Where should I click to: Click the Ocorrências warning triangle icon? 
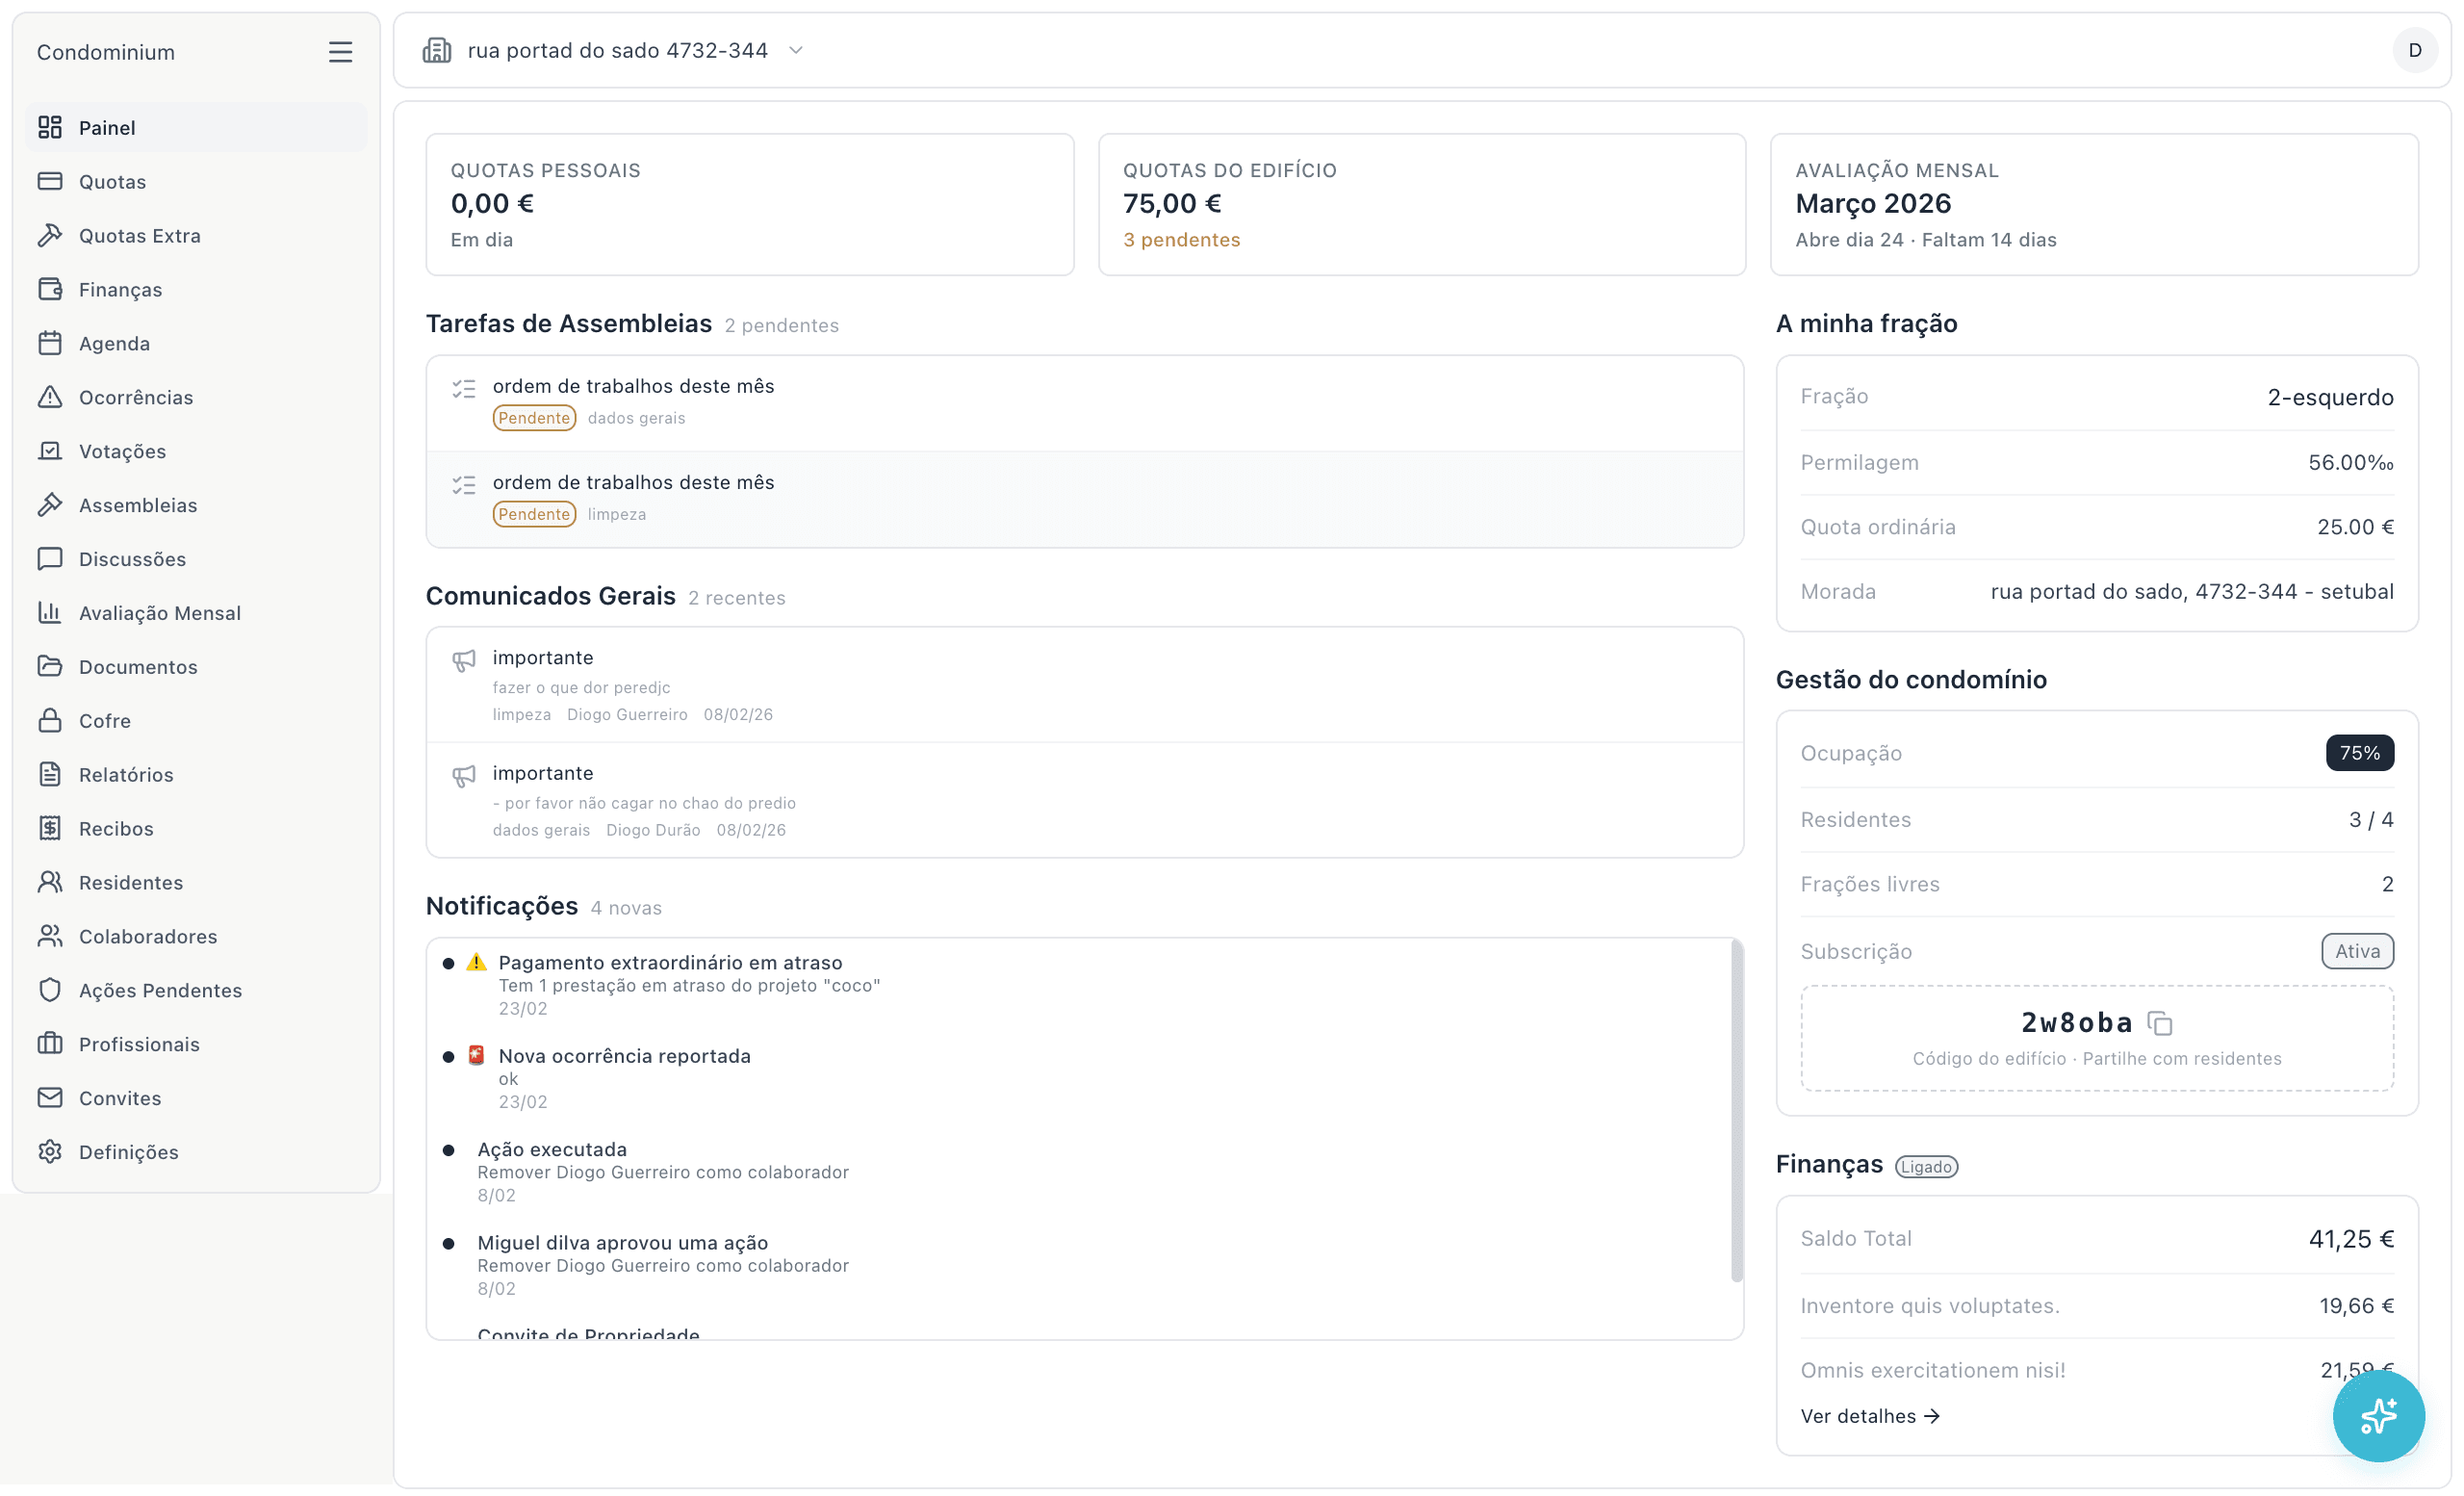point(50,397)
